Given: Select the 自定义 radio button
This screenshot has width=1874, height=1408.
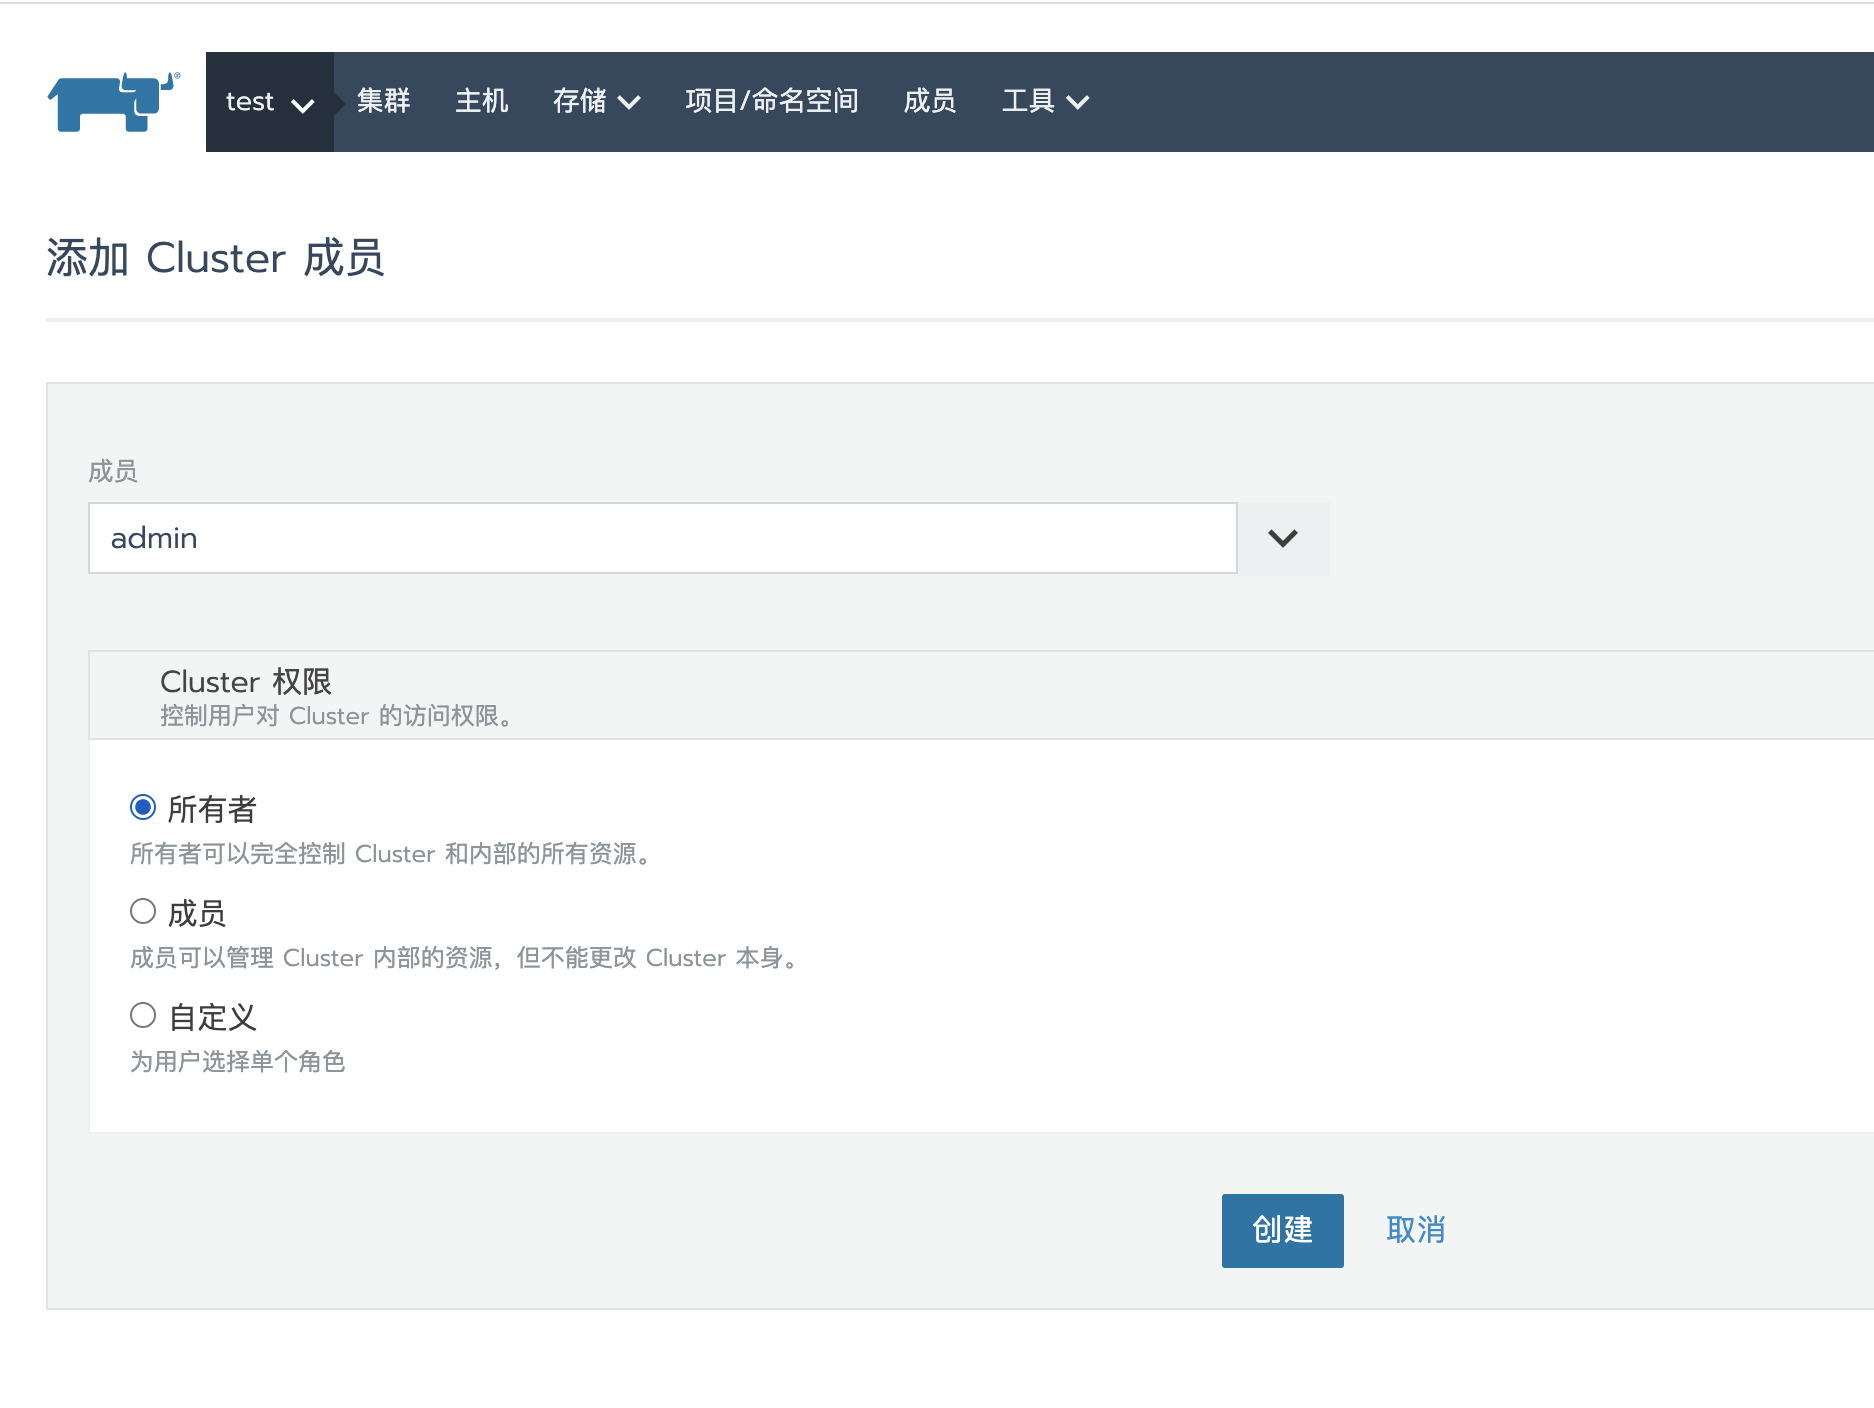Looking at the screenshot, I should pyautogui.click(x=143, y=1015).
